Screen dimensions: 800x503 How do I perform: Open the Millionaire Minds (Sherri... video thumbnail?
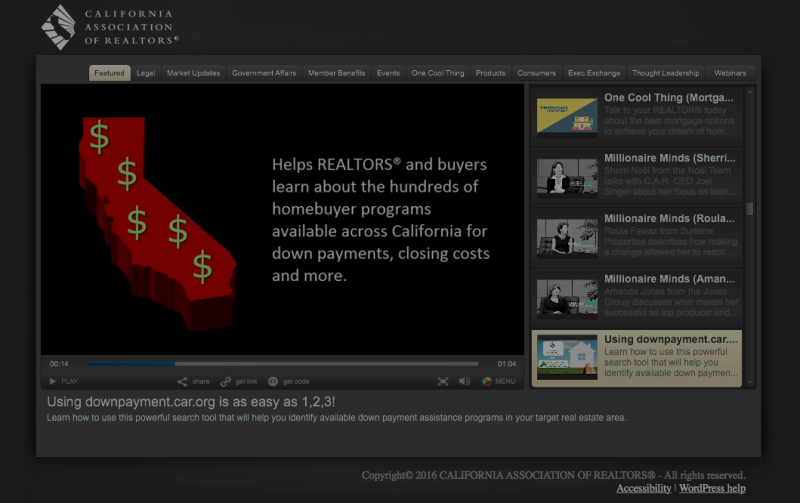click(x=567, y=177)
